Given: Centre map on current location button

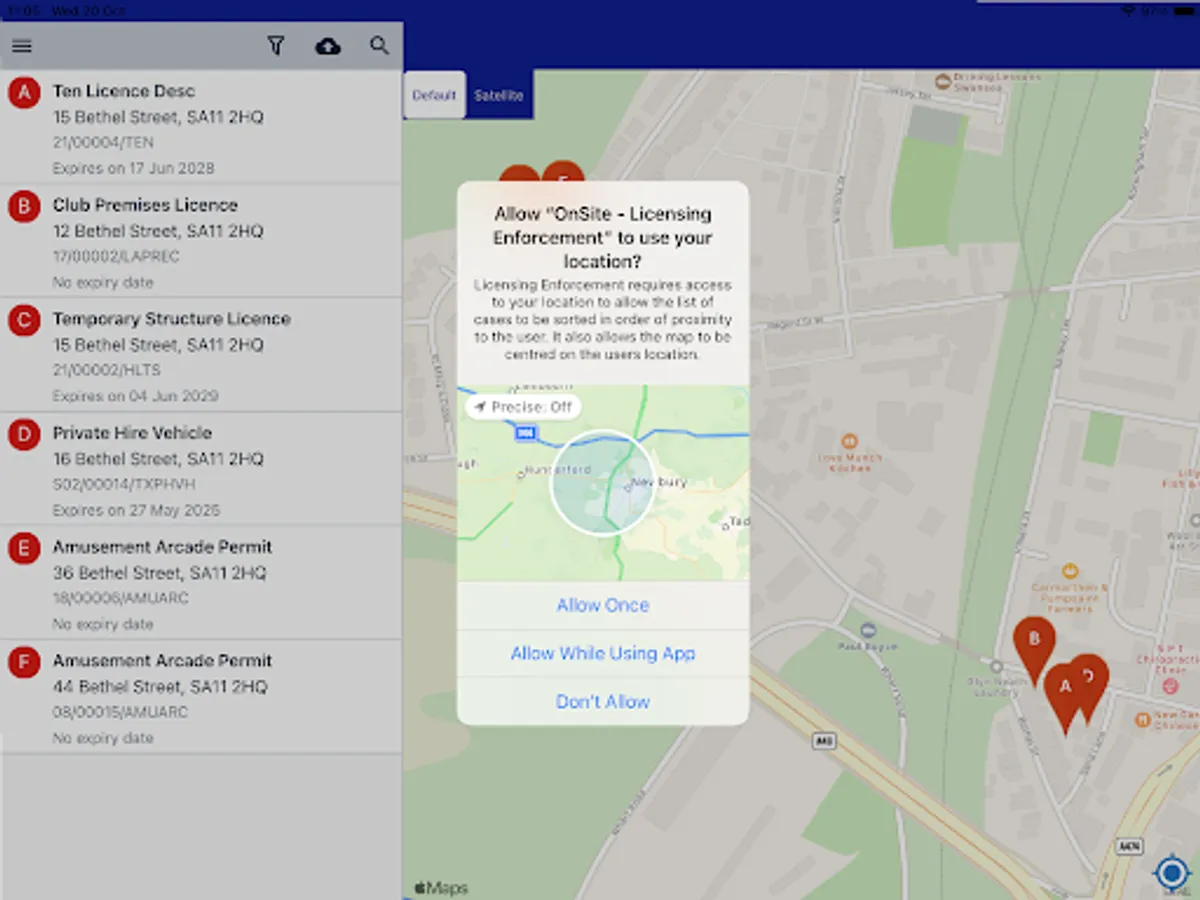Looking at the screenshot, I should coord(1171,873).
